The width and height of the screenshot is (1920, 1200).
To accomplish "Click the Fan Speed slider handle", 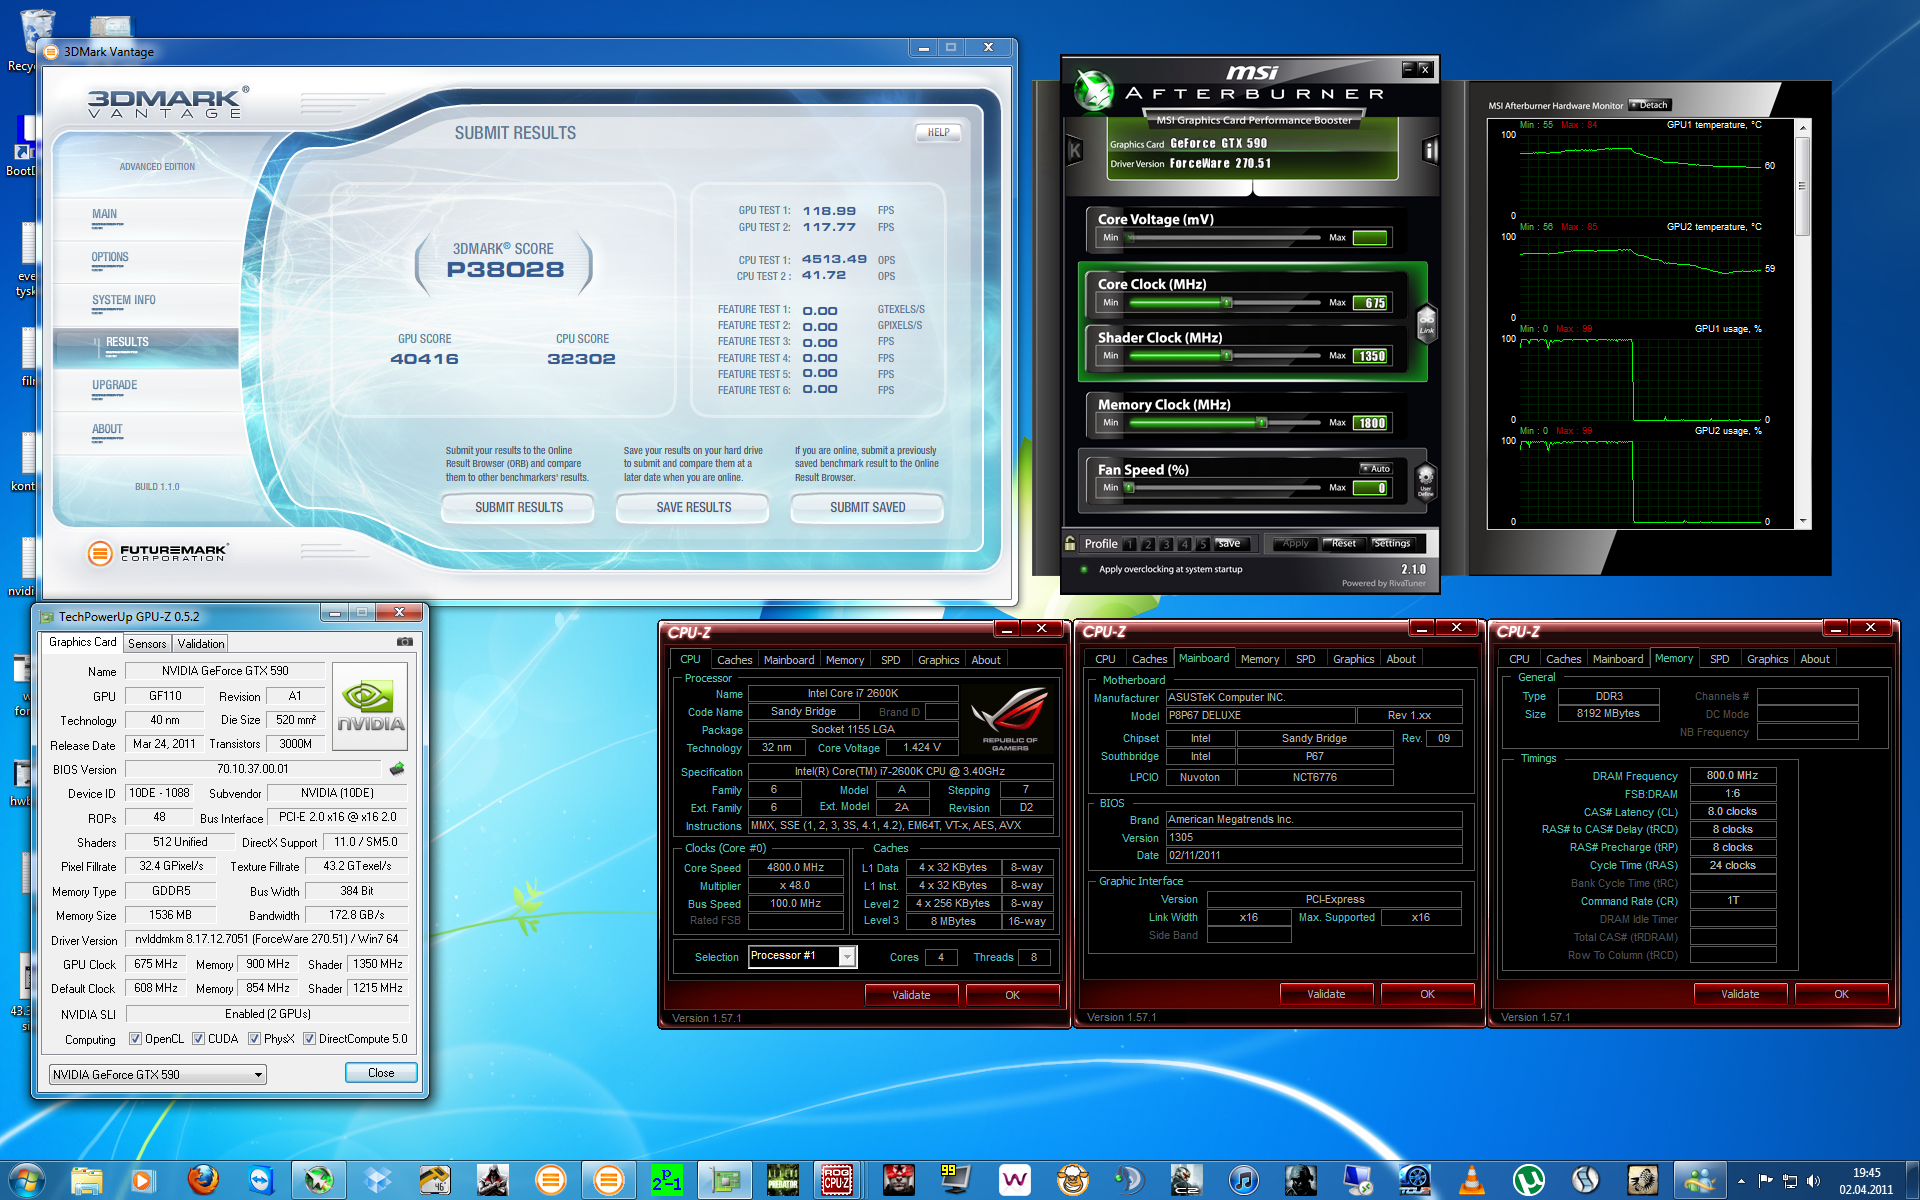I will [x=1130, y=488].
